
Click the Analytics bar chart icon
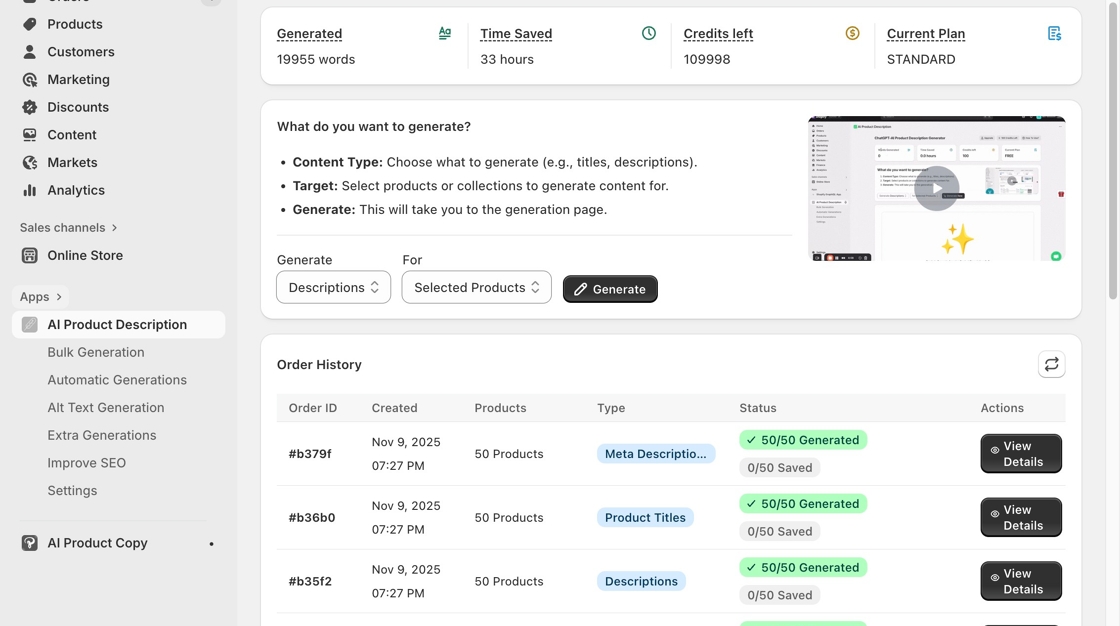pyautogui.click(x=30, y=190)
